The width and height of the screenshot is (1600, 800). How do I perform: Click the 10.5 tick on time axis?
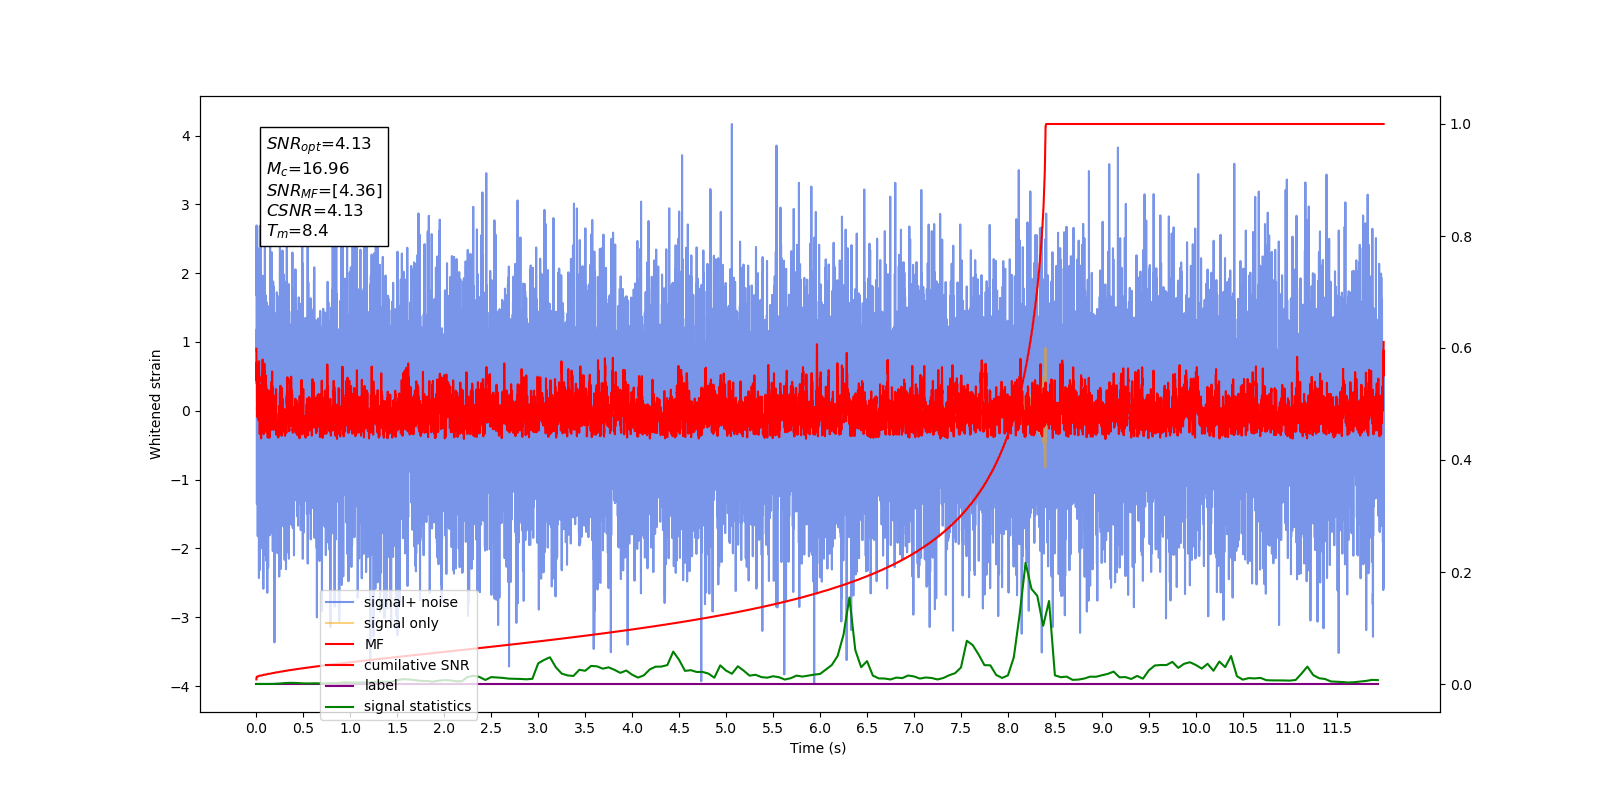1243,728
